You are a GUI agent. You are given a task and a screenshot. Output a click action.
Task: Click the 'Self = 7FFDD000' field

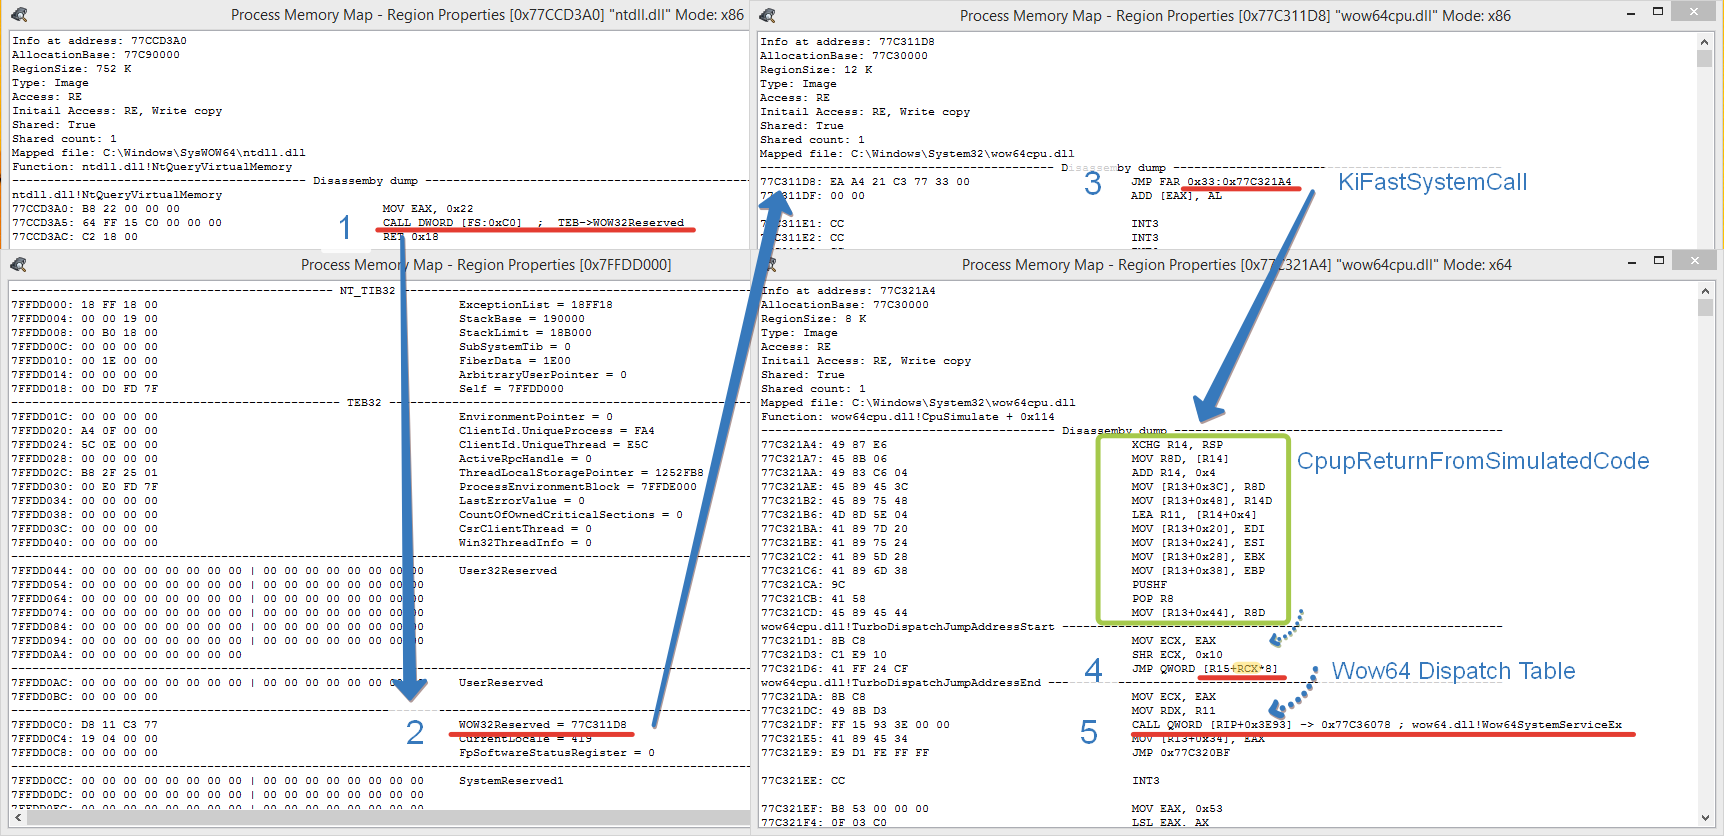(x=511, y=389)
